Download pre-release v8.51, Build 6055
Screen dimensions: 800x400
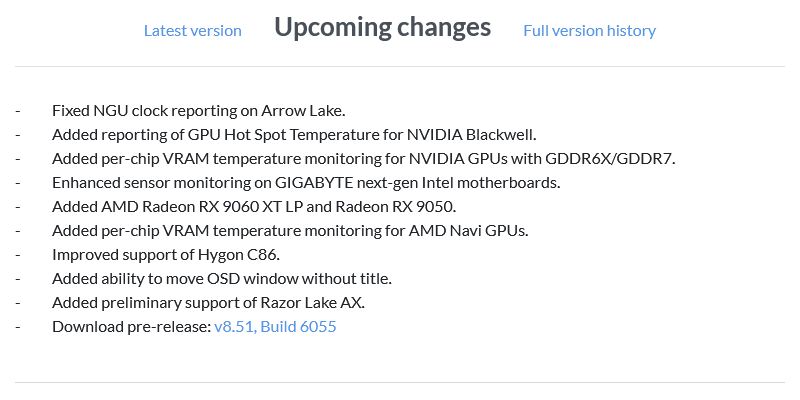[275, 327]
